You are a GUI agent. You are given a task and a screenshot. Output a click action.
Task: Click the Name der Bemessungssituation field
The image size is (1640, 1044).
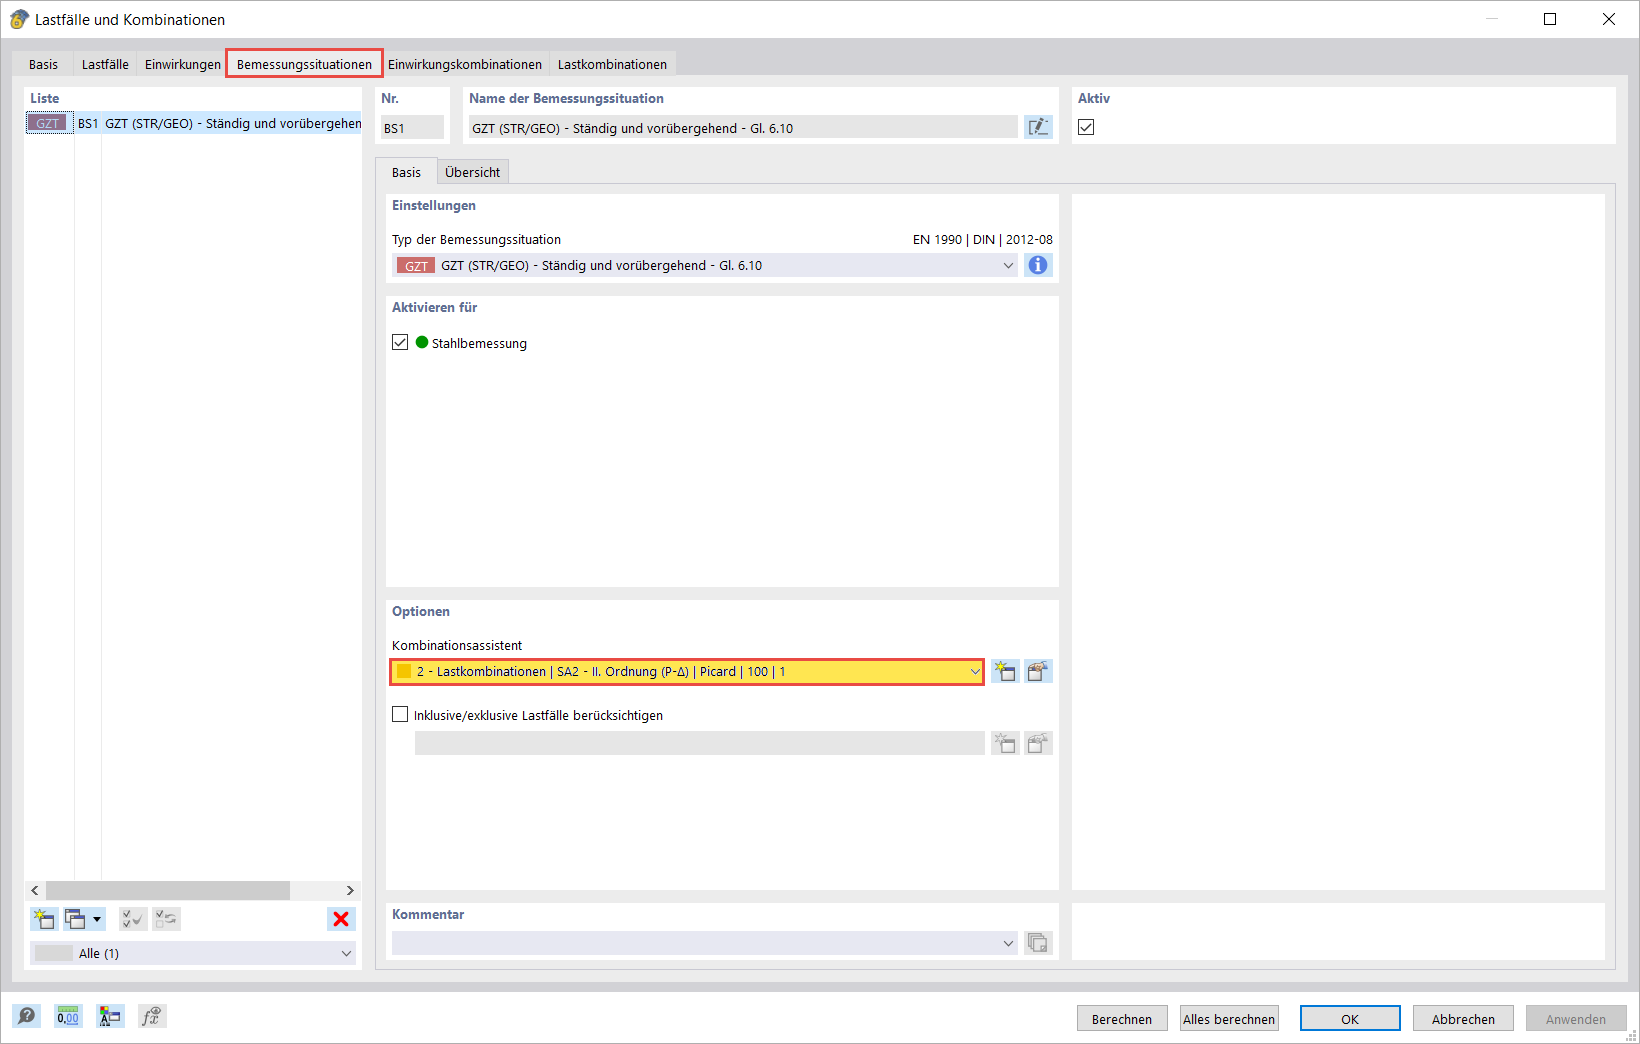[743, 127]
